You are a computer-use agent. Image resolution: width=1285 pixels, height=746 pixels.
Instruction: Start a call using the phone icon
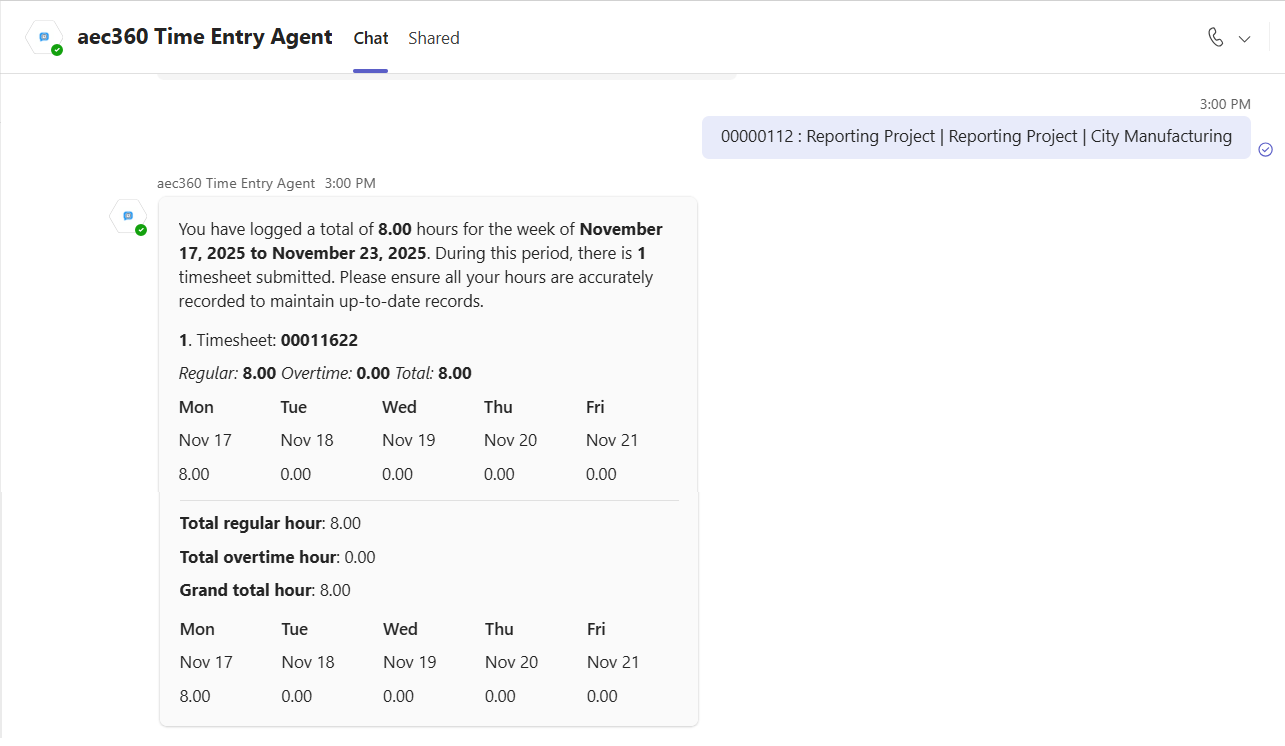(x=1215, y=38)
